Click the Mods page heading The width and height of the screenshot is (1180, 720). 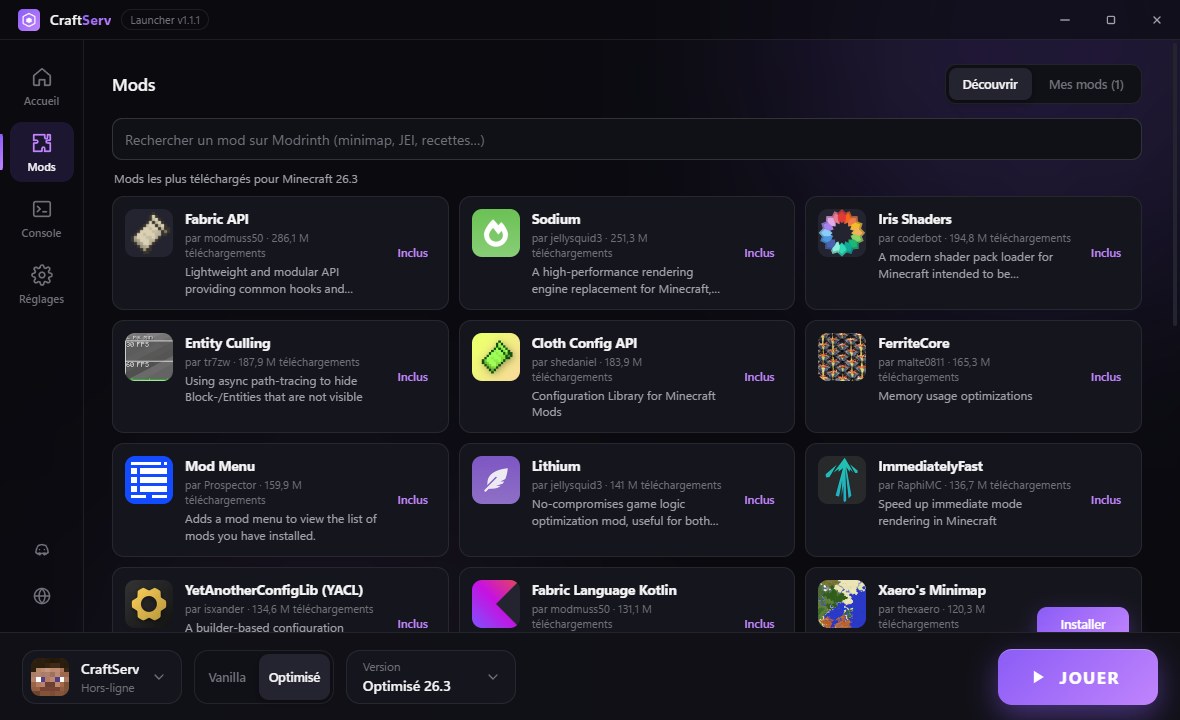click(x=134, y=85)
